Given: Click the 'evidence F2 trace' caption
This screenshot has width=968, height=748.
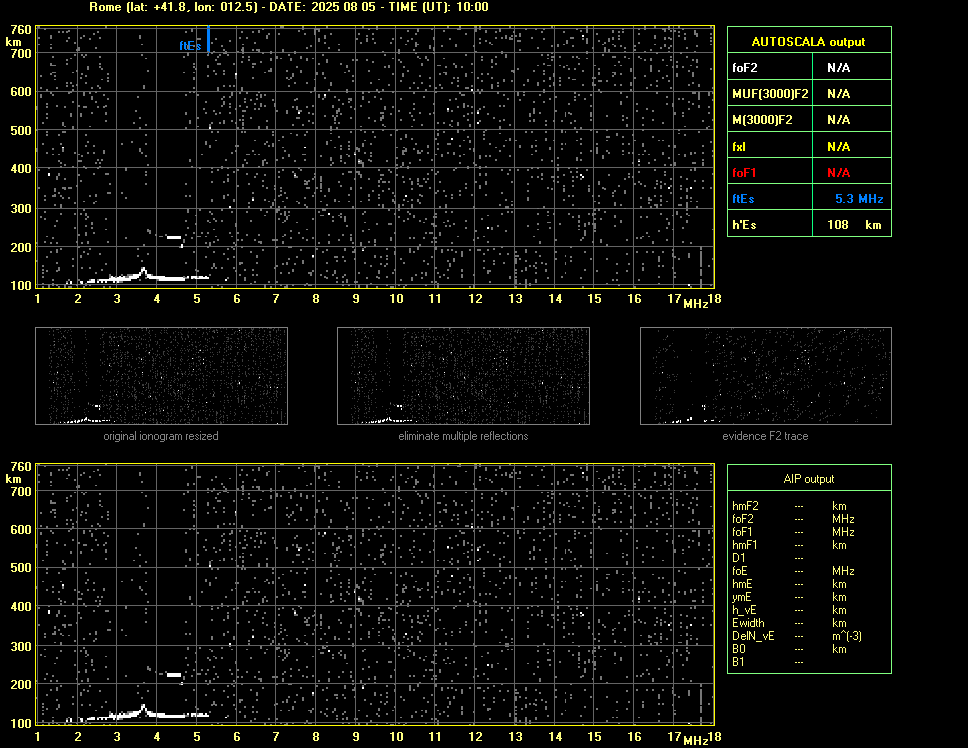Looking at the screenshot, I should point(765,436).
